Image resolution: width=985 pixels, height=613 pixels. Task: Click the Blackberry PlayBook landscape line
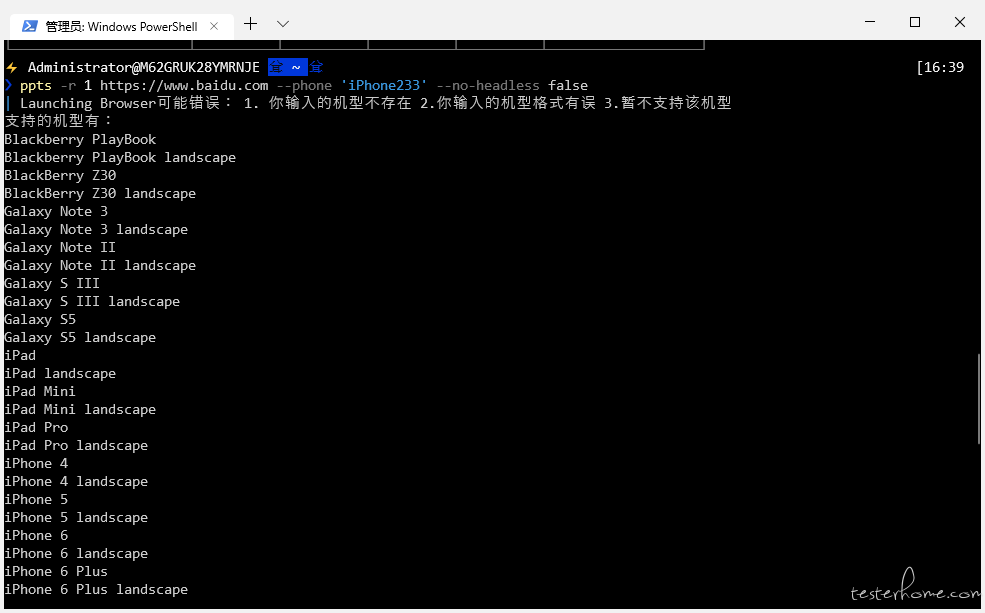pyautogui.click(x=120, y=158)
